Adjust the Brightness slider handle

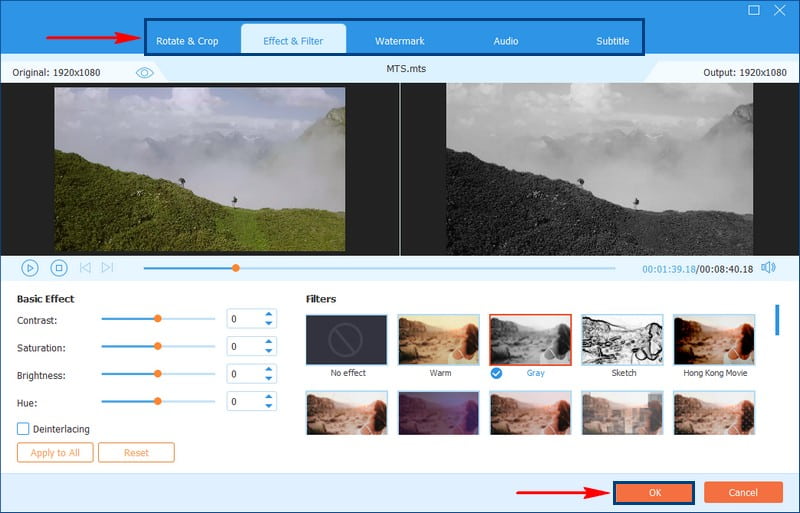[x=158, y=374]
